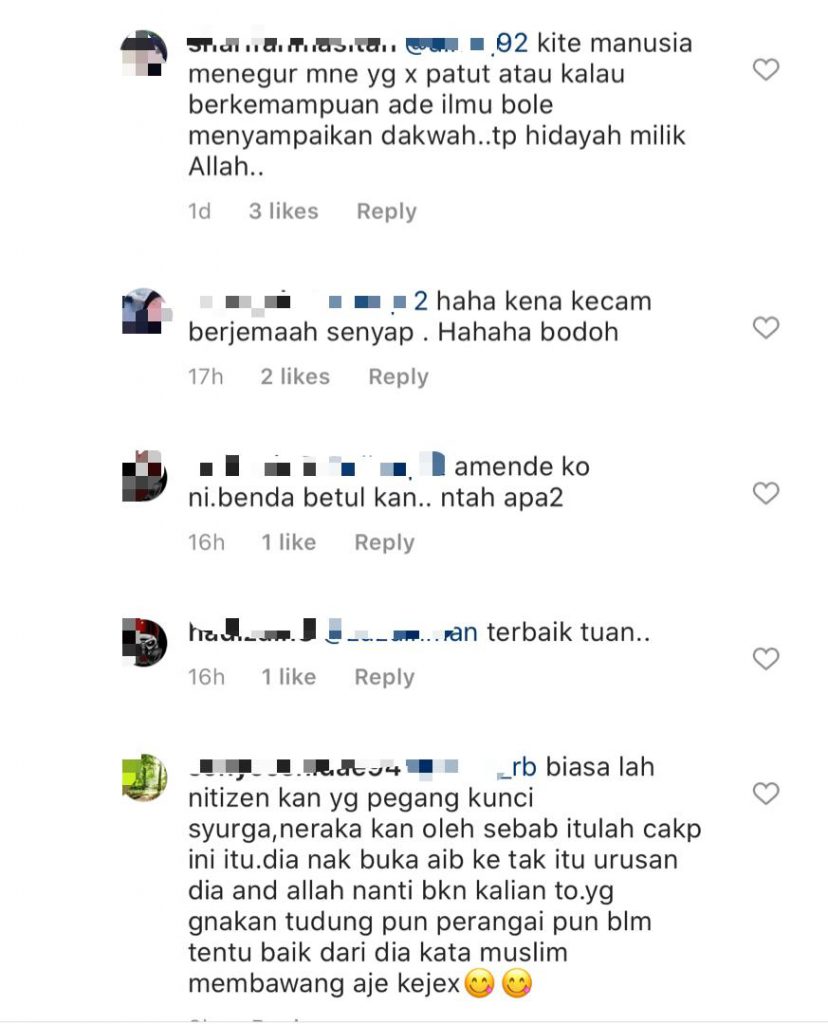Like the 'biasa lah nitizen' comment
The width and height of the screenshot is (828, 1024).
pyautogui.click(x=766, y=793)
